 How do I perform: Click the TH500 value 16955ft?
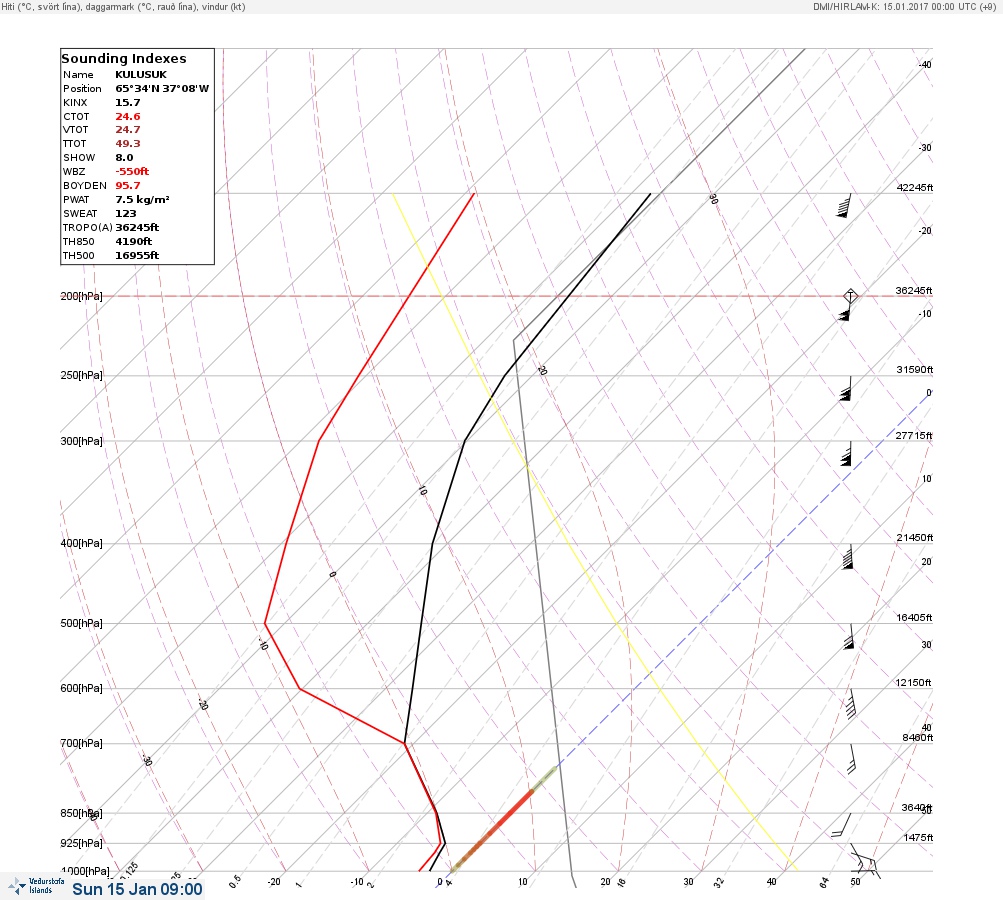[x=137, y=255]
